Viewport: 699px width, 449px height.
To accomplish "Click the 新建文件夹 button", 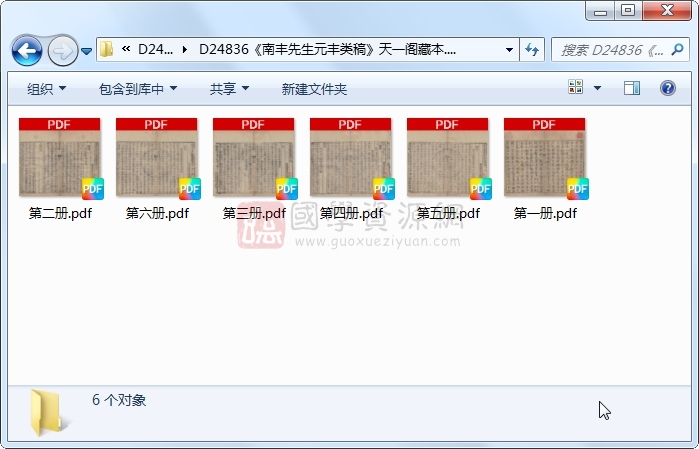I will tap(314, 89).
